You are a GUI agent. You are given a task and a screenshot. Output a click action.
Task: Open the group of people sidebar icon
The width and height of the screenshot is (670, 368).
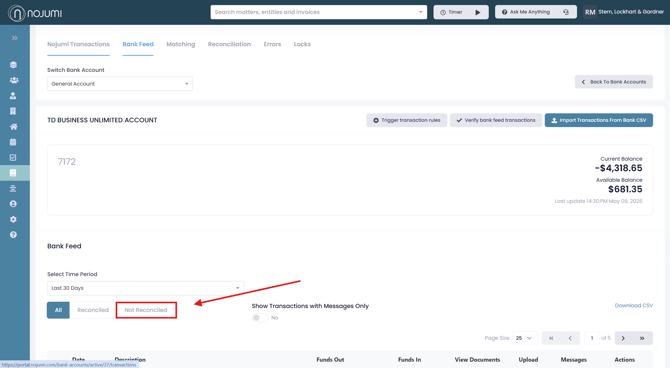(14, 80)
